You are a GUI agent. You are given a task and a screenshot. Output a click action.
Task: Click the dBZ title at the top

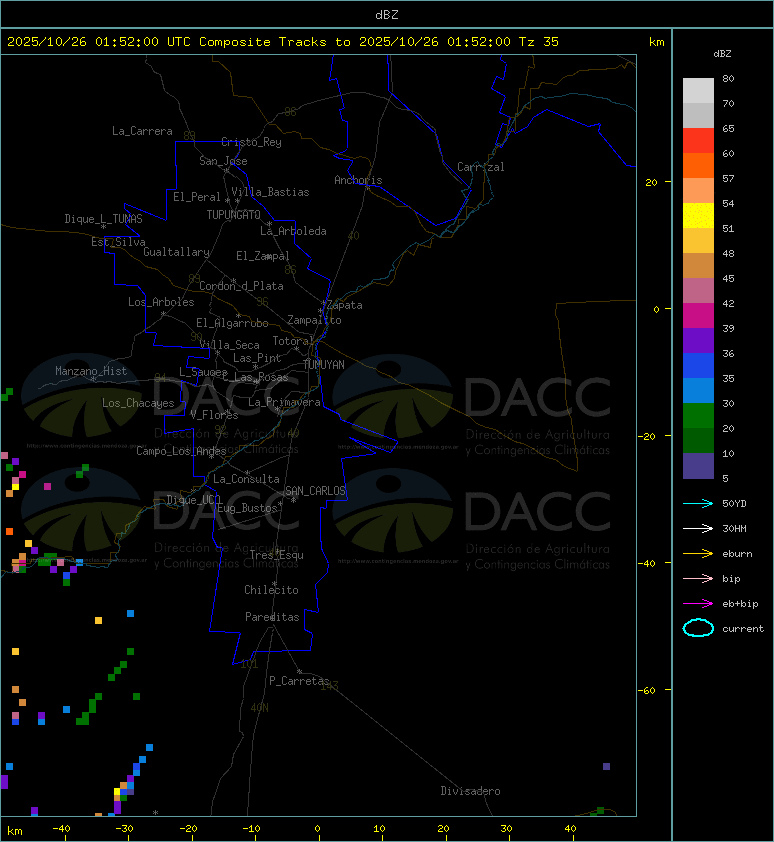[387, 15]
